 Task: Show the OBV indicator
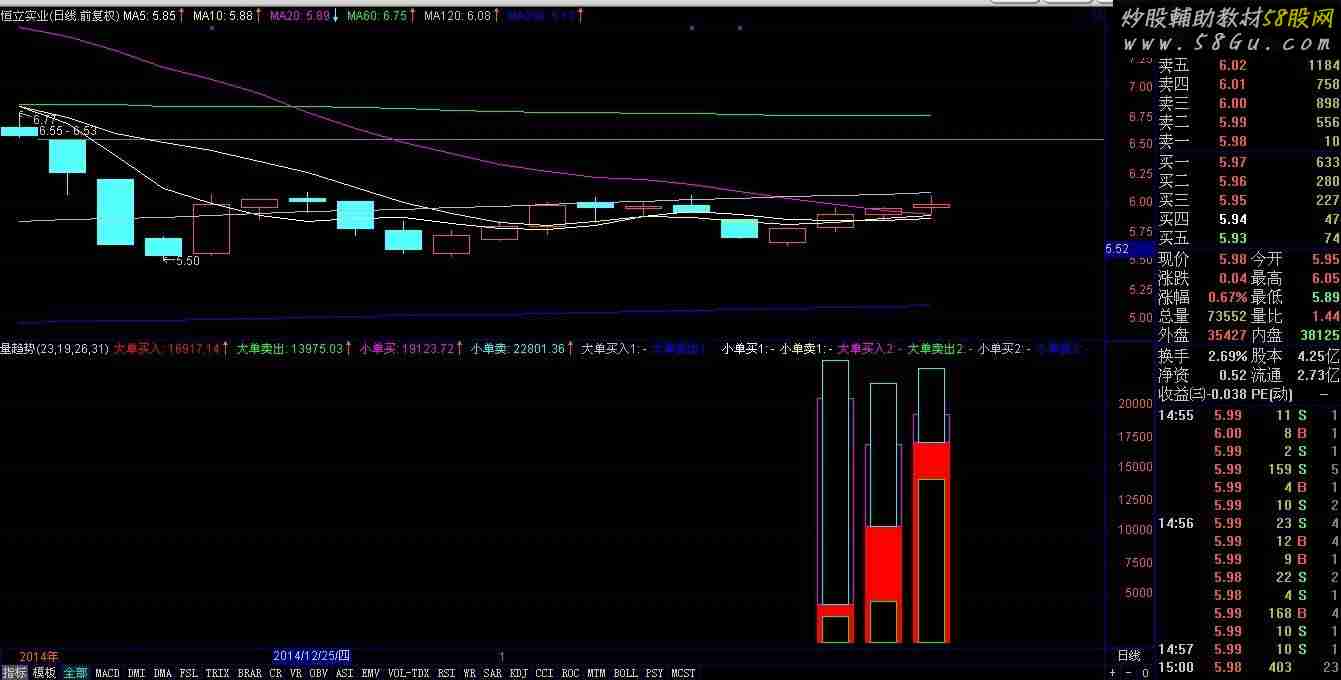coord(319,673)
